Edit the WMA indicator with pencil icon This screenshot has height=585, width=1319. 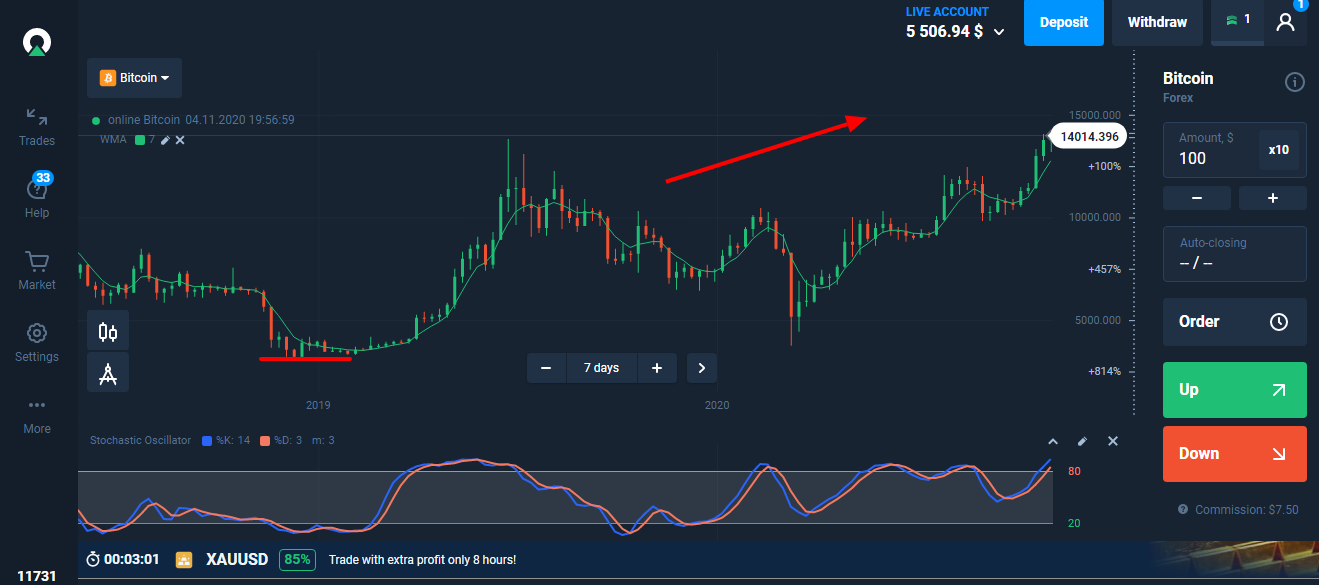pyautogui.click(x=165, y=140)
